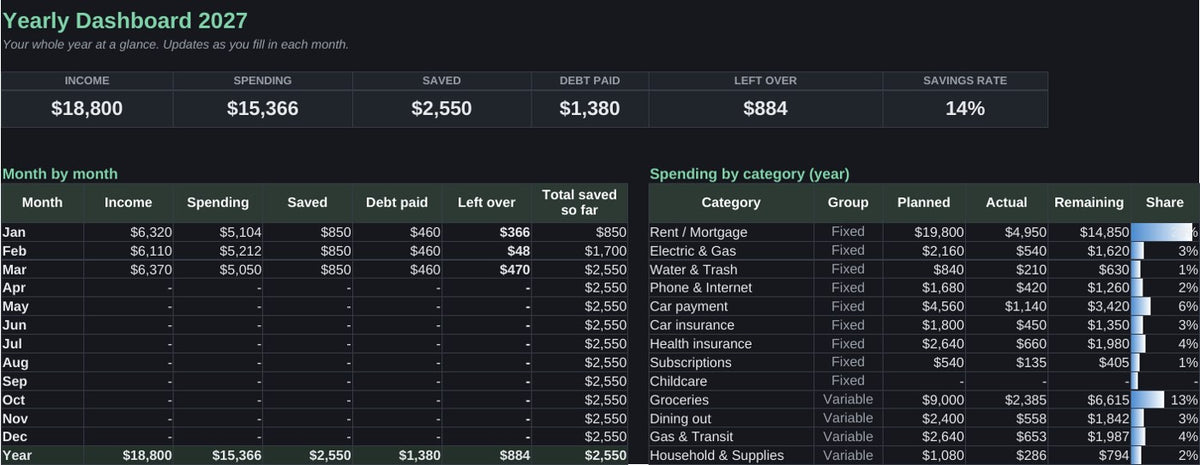
Task: Select the Groceries Variable group cell
Action: 848,400
